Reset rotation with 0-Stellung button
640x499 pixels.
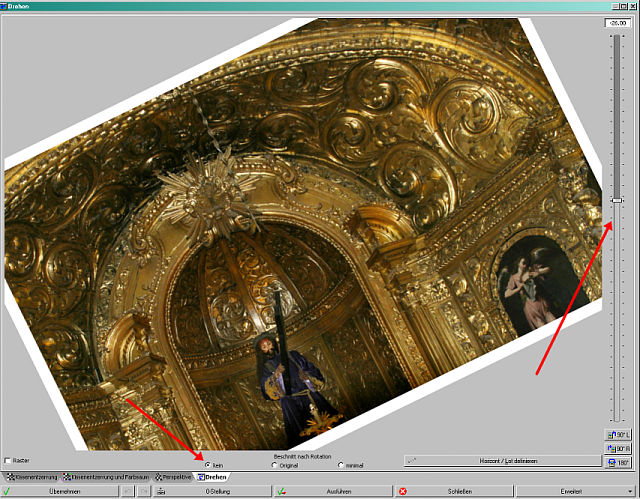click(x=212, y=492)
